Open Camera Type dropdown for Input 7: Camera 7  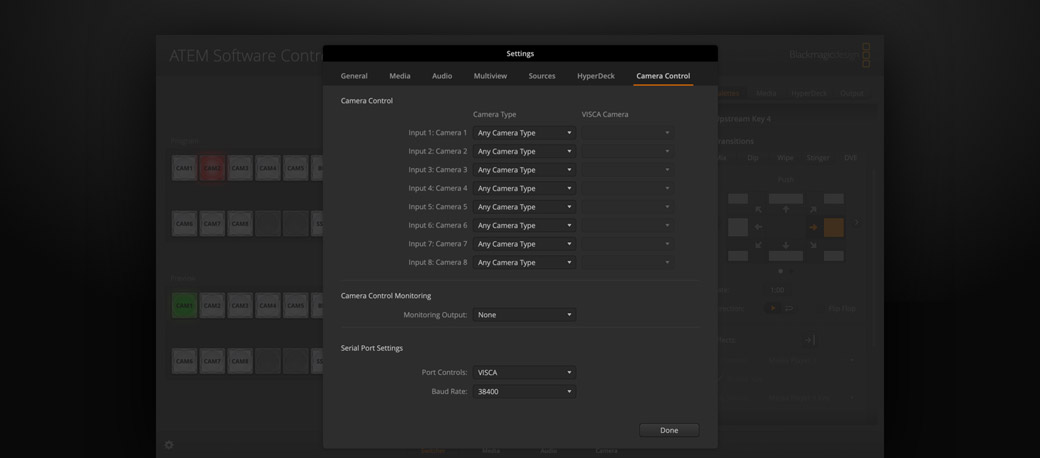pos(524,244)
